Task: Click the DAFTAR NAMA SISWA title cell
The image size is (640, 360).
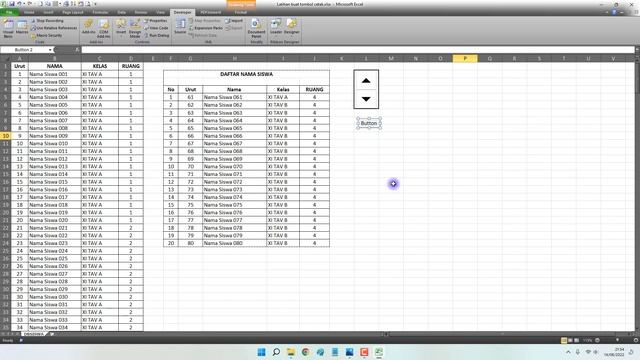Action: click(247, 74)
